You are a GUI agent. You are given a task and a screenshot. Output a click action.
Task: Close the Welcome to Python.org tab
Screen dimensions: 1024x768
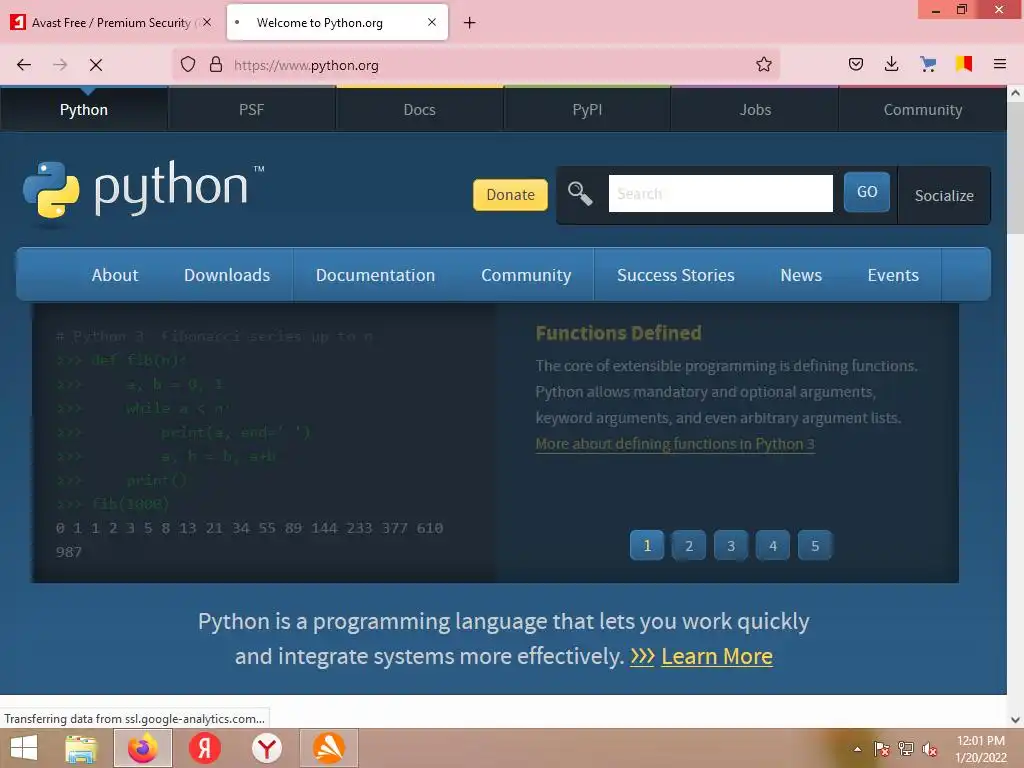click(x=432, y=22)
